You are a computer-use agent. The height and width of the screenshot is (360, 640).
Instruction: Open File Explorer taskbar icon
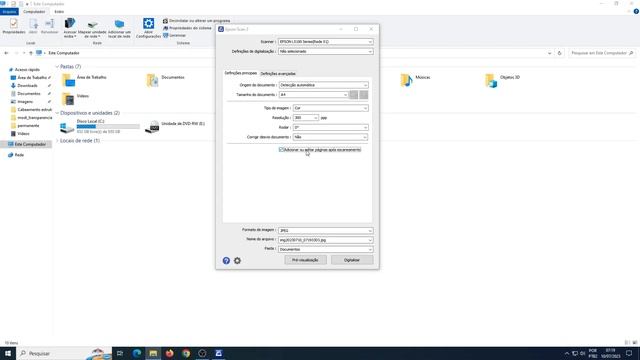pos(153,353)
